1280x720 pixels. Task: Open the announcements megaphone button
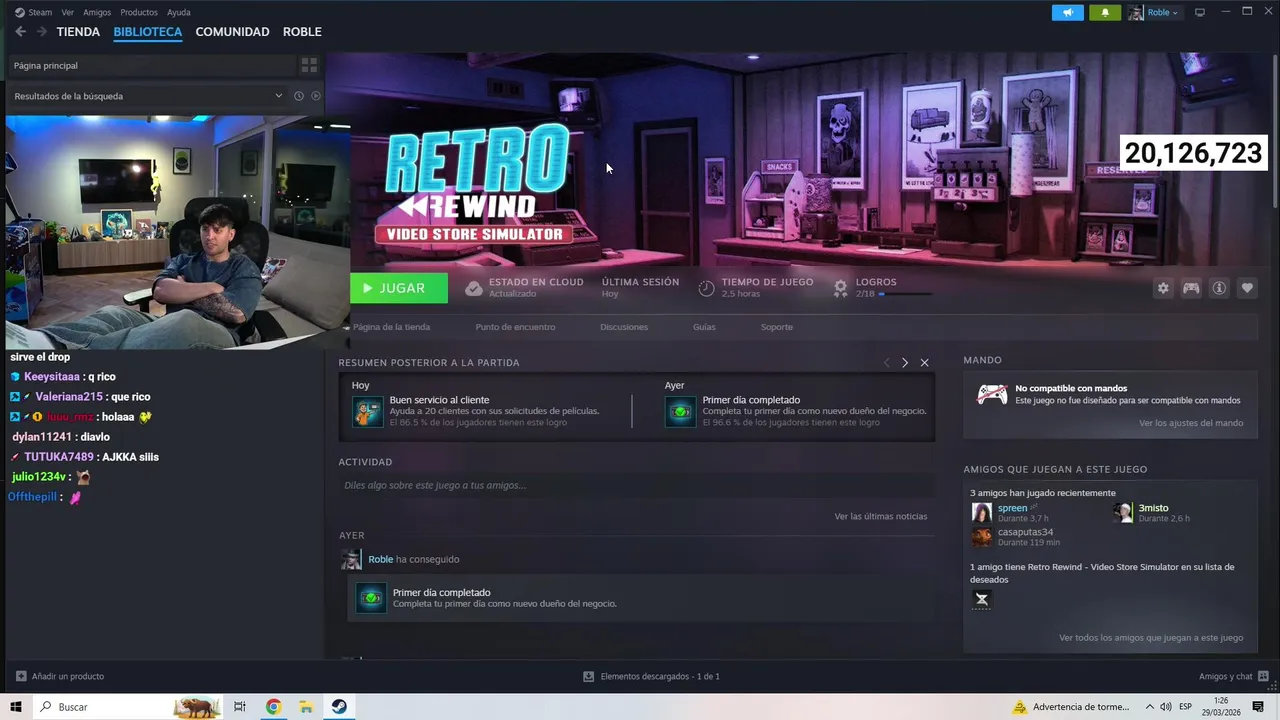pos(1068,12)
